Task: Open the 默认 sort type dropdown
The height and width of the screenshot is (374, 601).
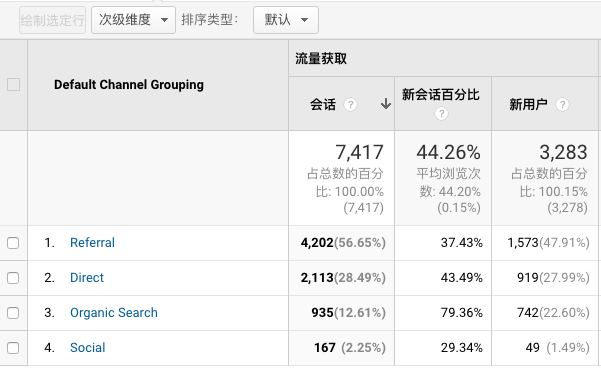Action: click(x=286, y=20)
